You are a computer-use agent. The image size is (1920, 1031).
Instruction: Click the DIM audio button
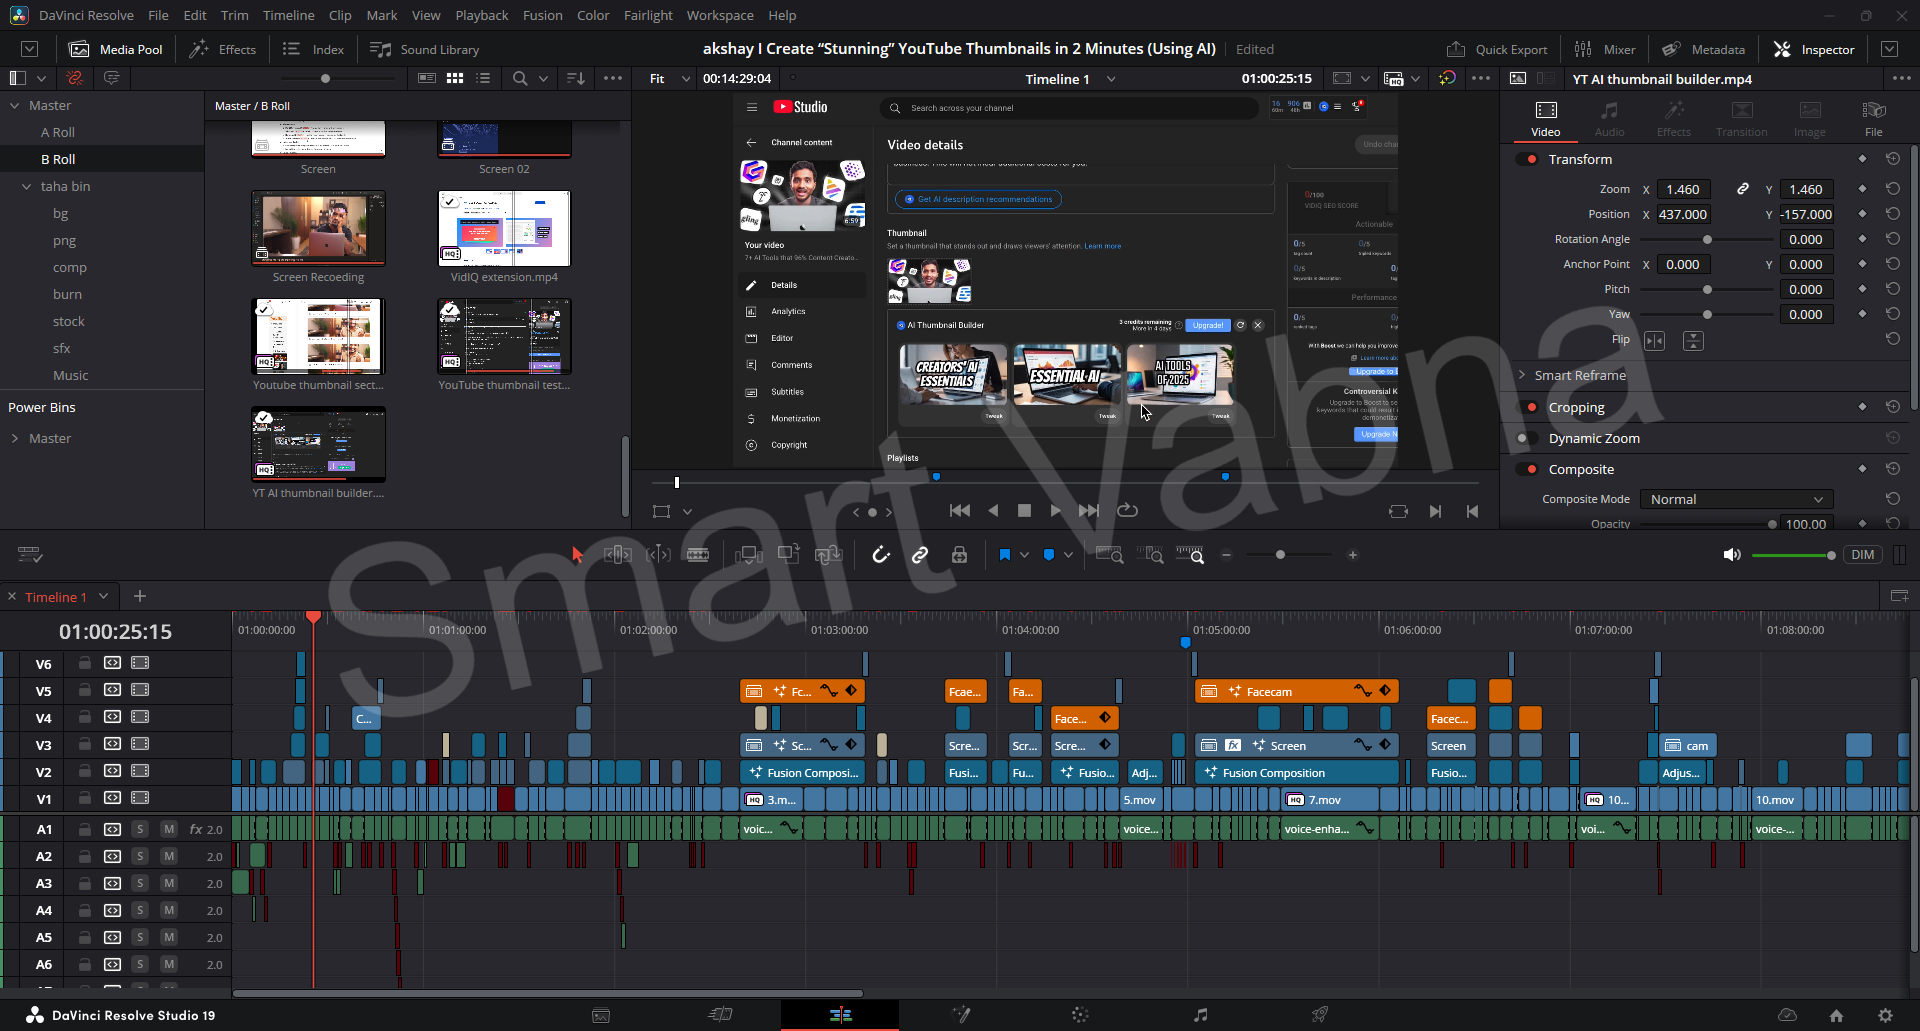[x=1863, y=555]
